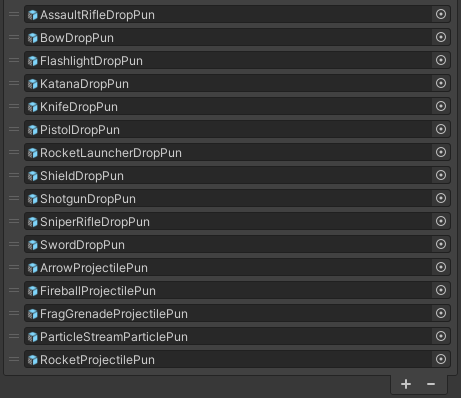The width and height of the screenshot is (461, 398).
Task: Remove list element with minus button
Action: coord(431,384)
